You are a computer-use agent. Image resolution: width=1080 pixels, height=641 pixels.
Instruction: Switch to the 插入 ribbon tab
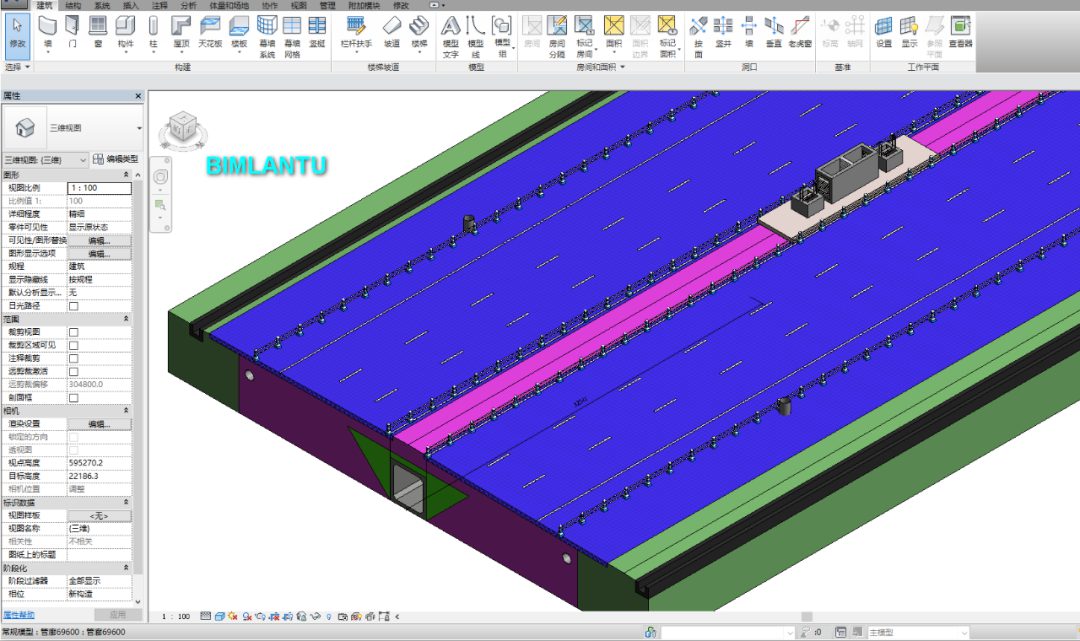[130, 6]
